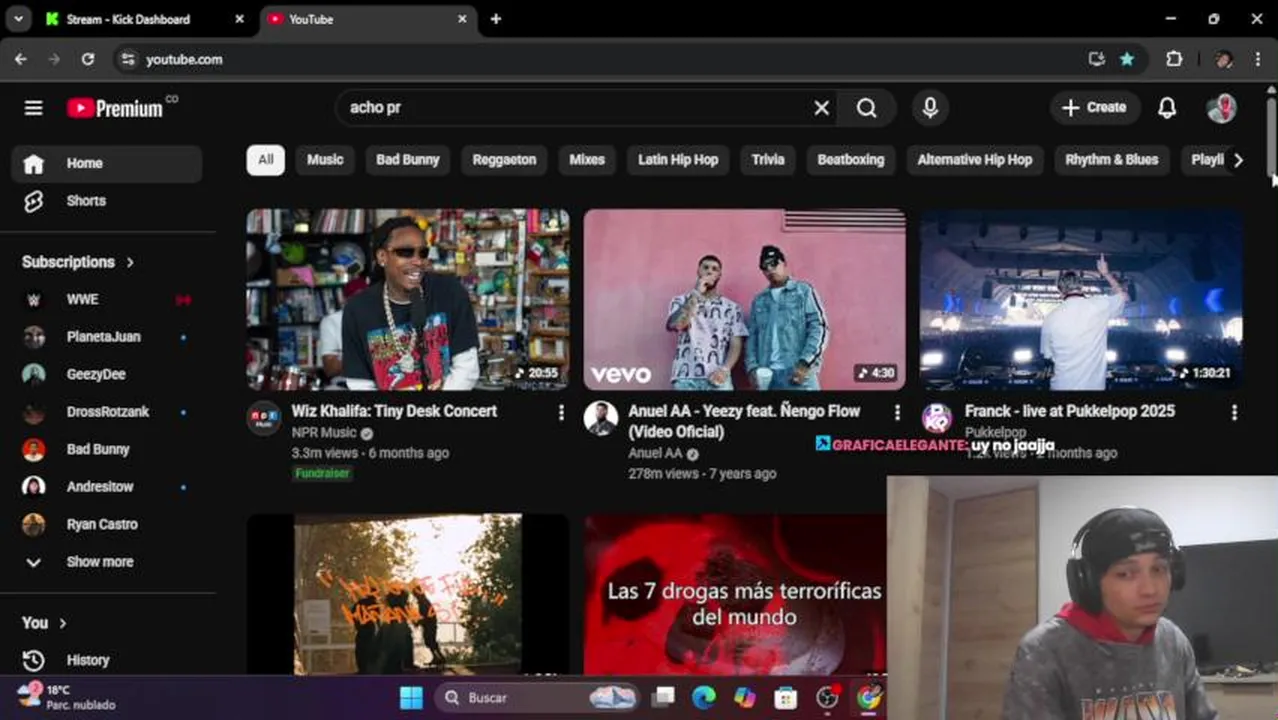
Task: Select the Music filter chip
Action: 325,160
